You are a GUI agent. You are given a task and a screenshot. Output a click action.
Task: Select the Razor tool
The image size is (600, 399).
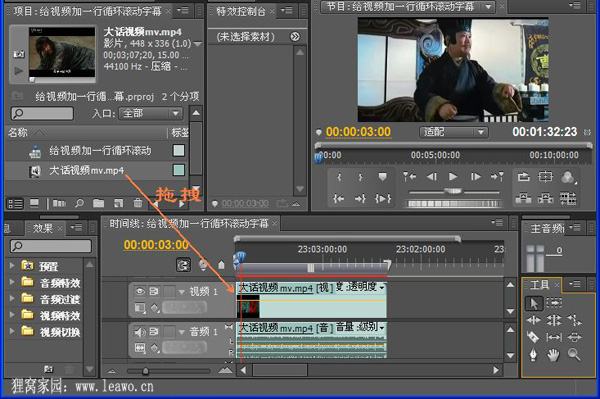tap(533, 337)
